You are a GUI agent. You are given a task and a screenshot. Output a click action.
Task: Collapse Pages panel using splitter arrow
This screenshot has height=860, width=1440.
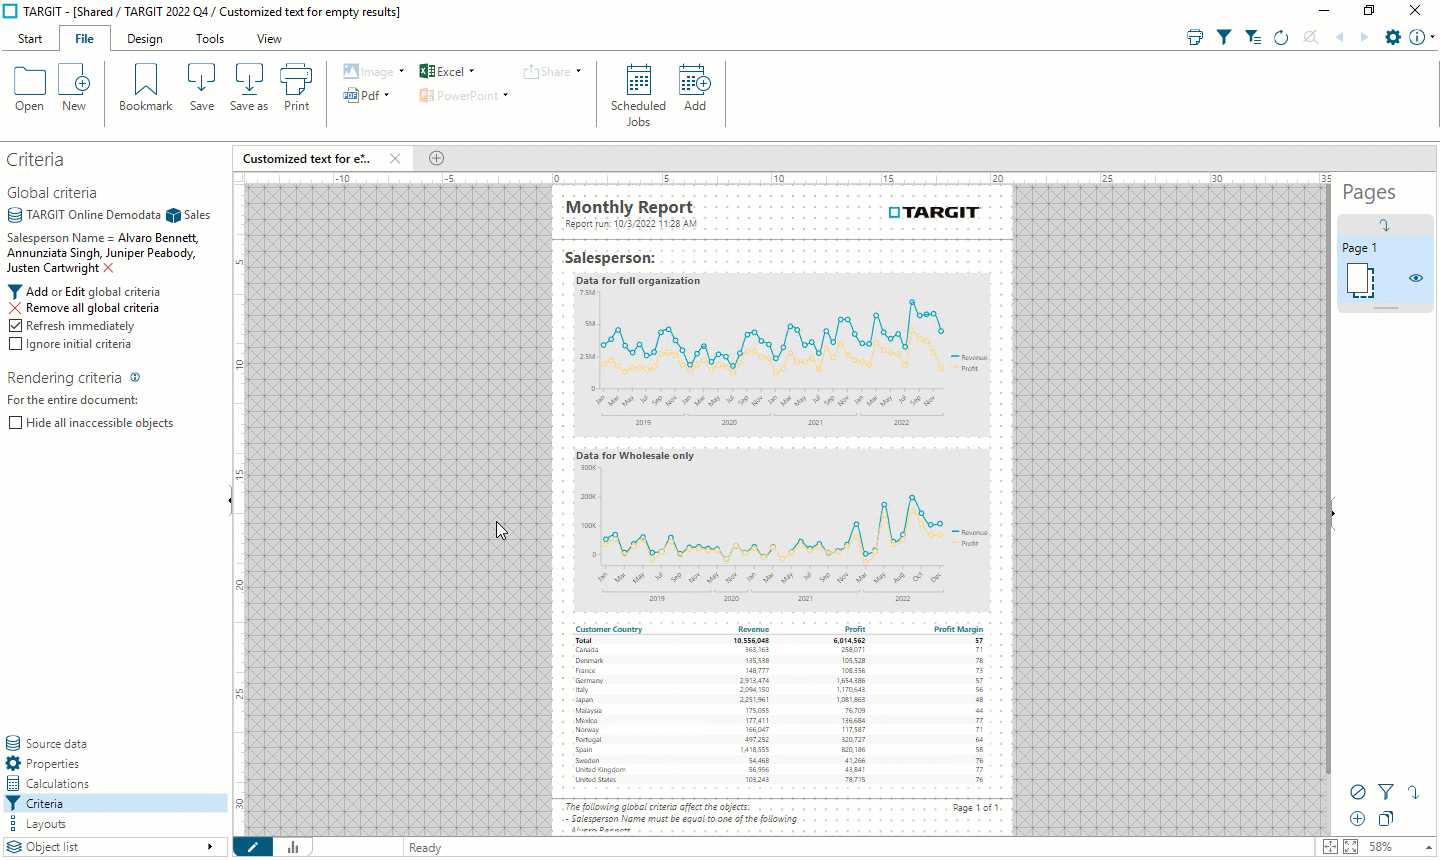[1333, 513]
